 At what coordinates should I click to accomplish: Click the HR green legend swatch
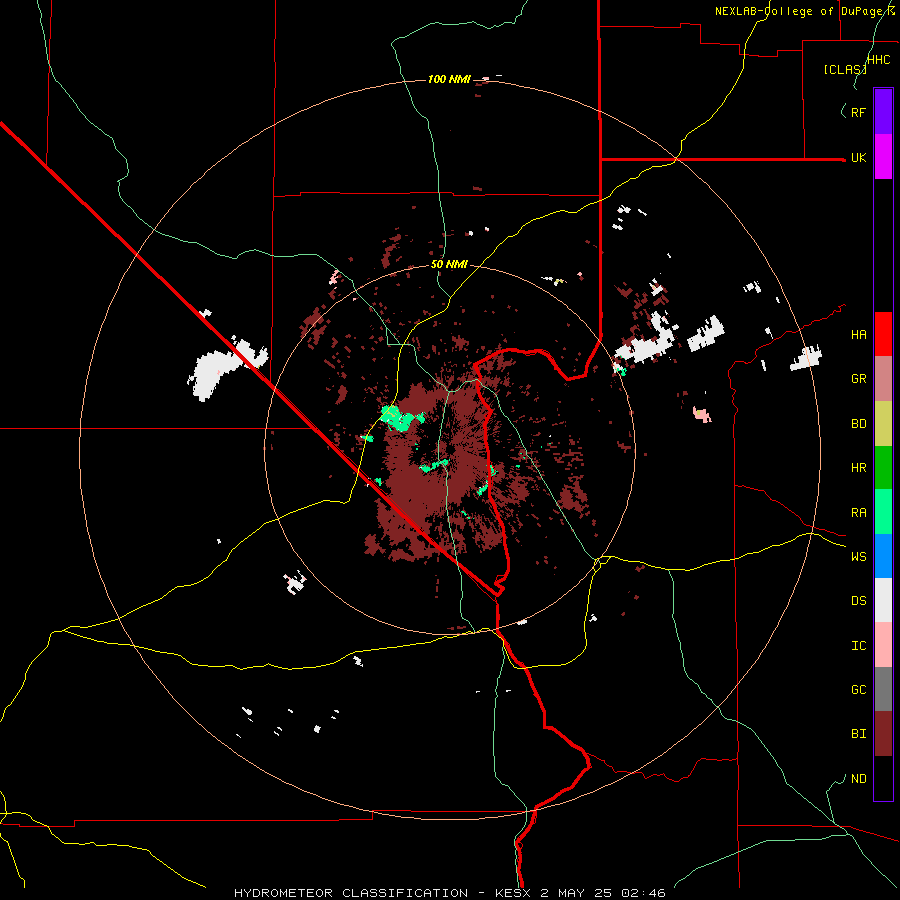click(883, 468)
